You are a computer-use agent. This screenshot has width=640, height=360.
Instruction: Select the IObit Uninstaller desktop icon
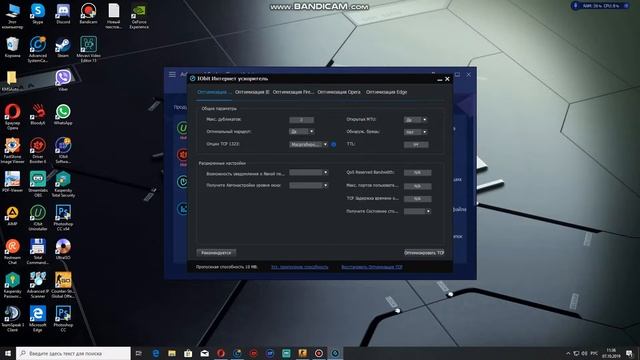(x=38, y=217)
